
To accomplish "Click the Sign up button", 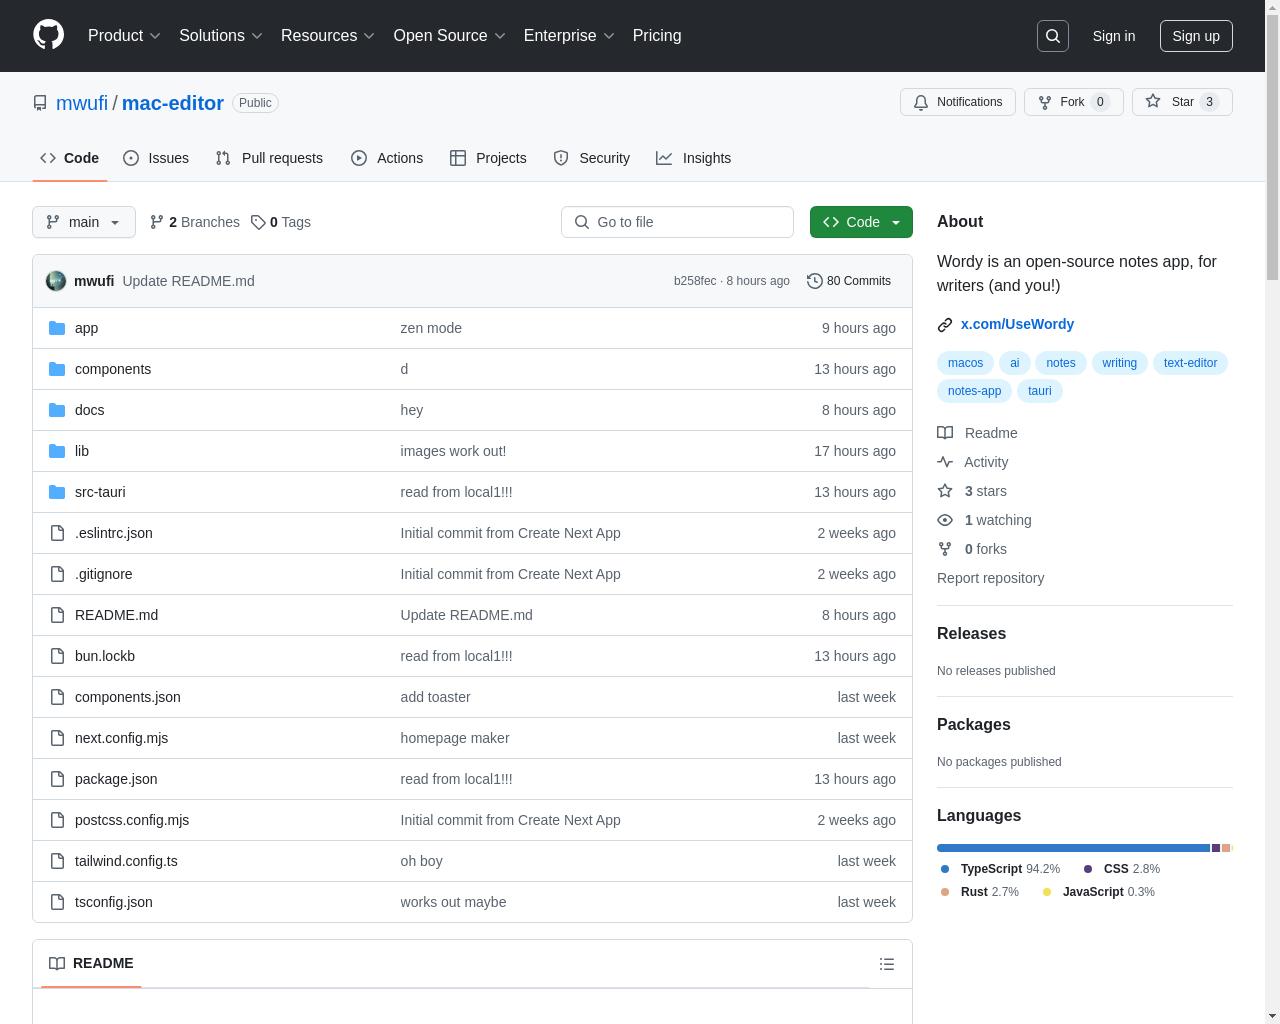I will click(x=1196, y=36).
